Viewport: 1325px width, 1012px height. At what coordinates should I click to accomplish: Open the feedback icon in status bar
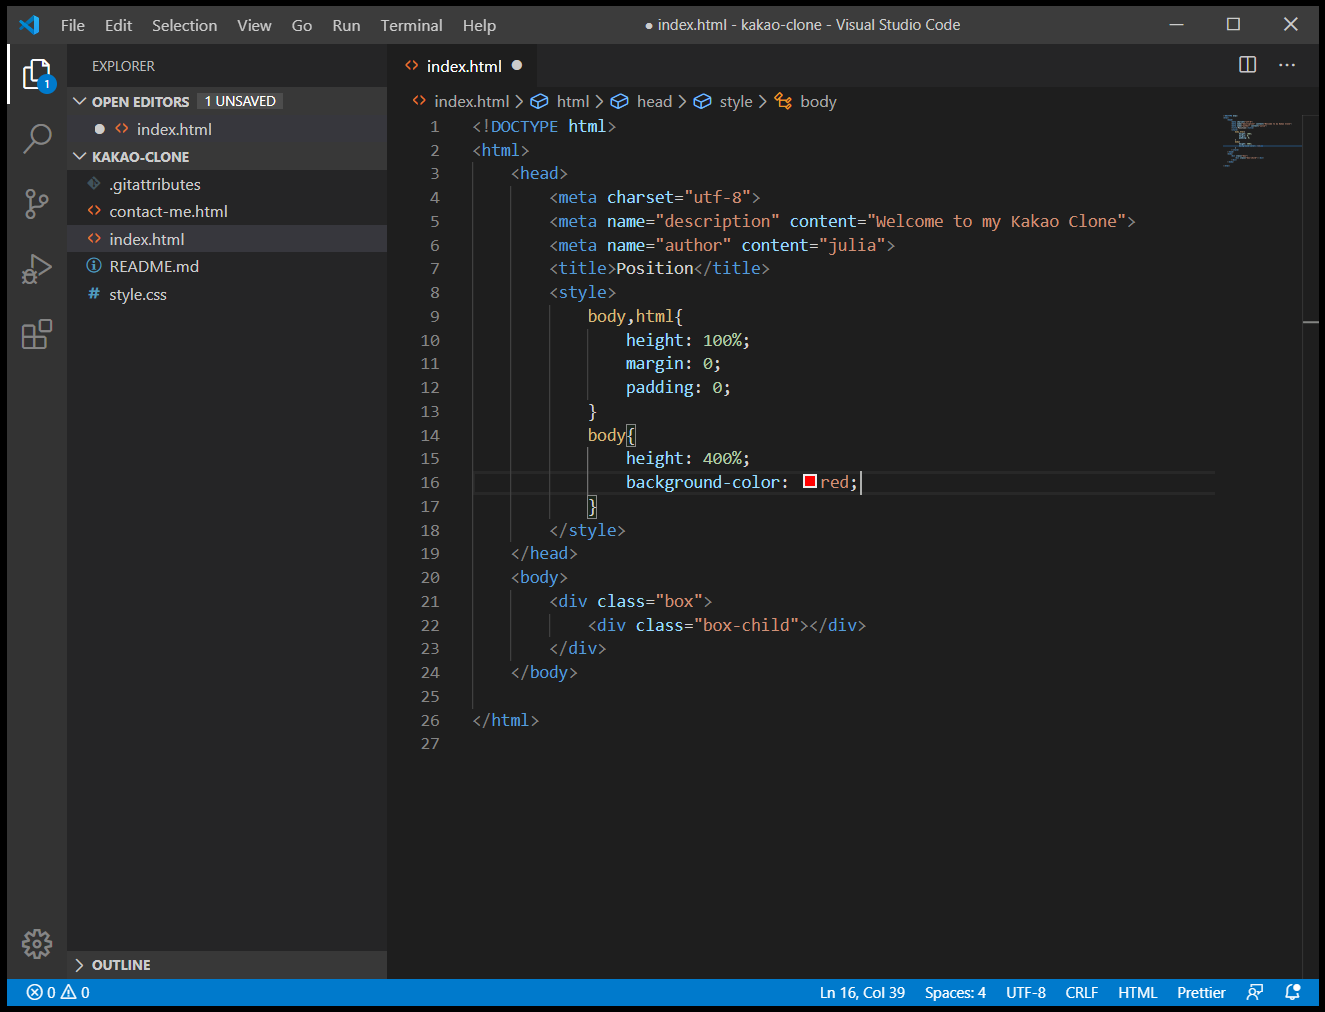pos(1255,992)
